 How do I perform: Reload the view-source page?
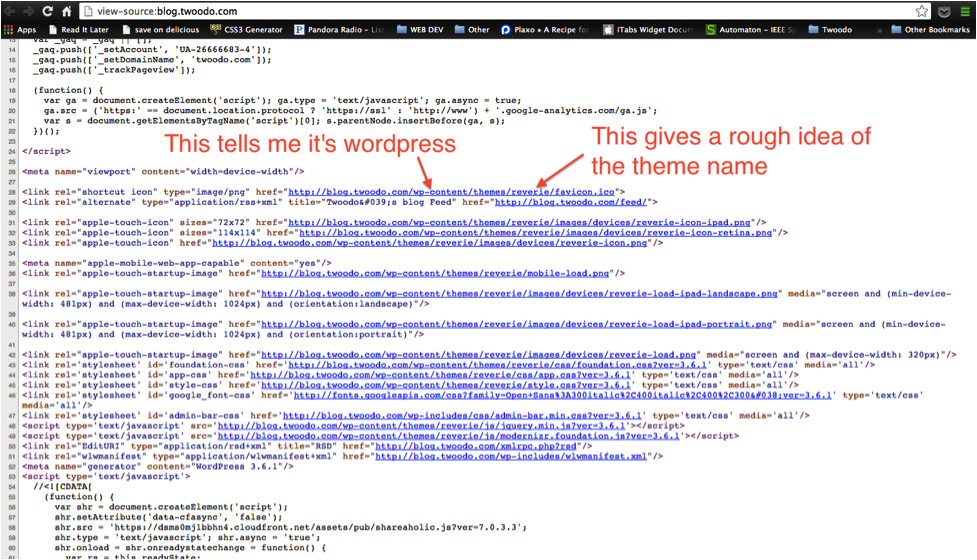(x=47, y=11)
